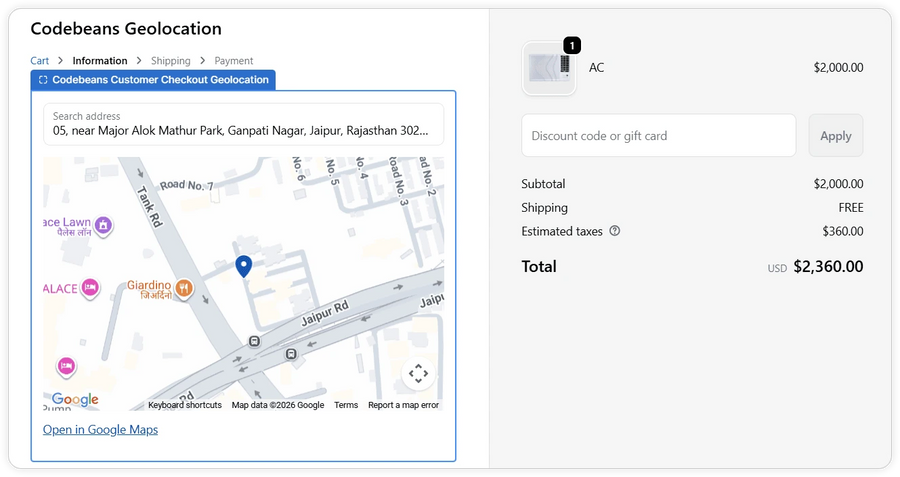Click the Discount code or gift card field
Screen dimensions: 900x477
pyautogui.click(x=658, y=135)
